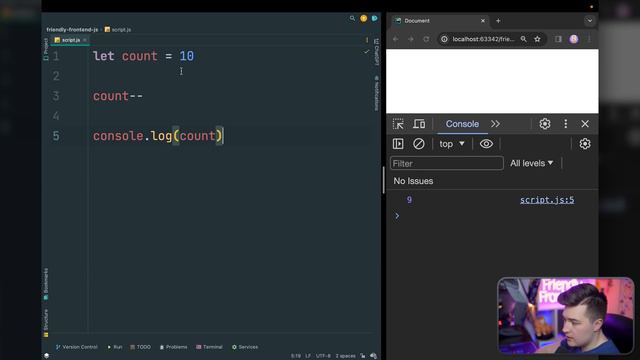The height and width of the screenshot is (360, 640).
Task: Click the cursor position indicator in status bar
Action: [x=296, y=356]
